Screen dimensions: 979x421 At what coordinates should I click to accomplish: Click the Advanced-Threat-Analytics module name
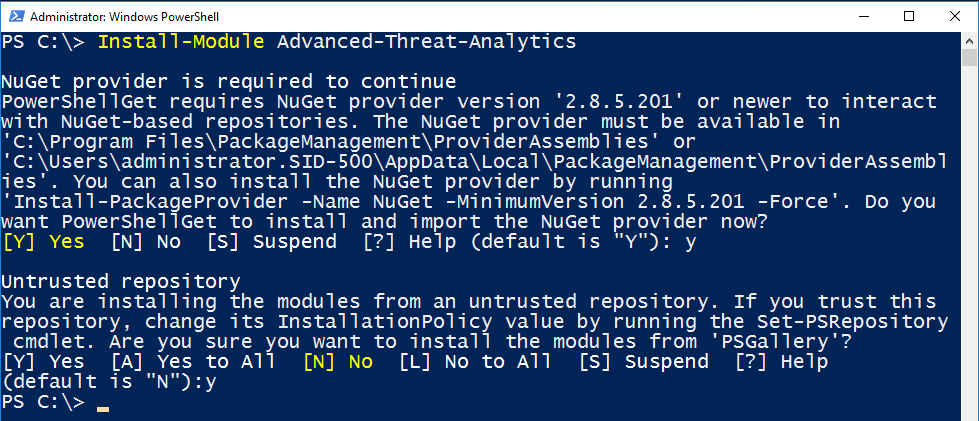point(426,42)
